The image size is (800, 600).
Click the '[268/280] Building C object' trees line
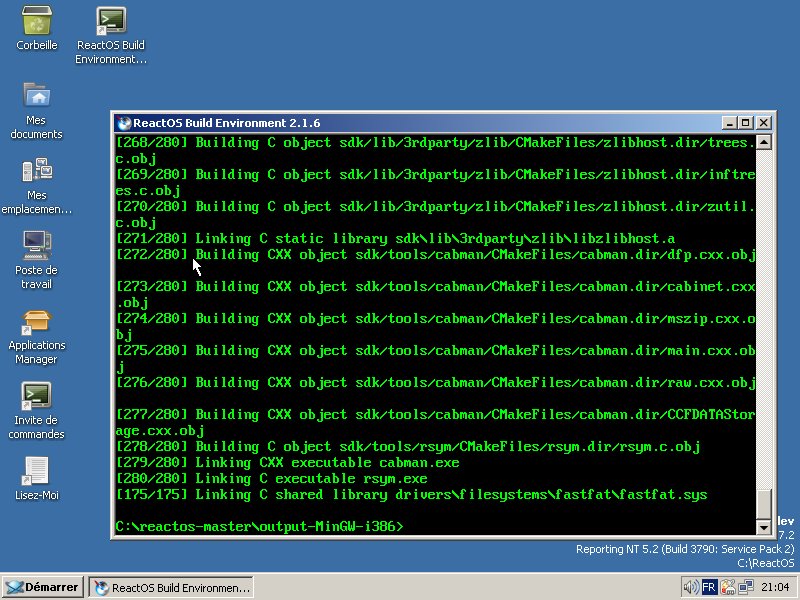436,151
